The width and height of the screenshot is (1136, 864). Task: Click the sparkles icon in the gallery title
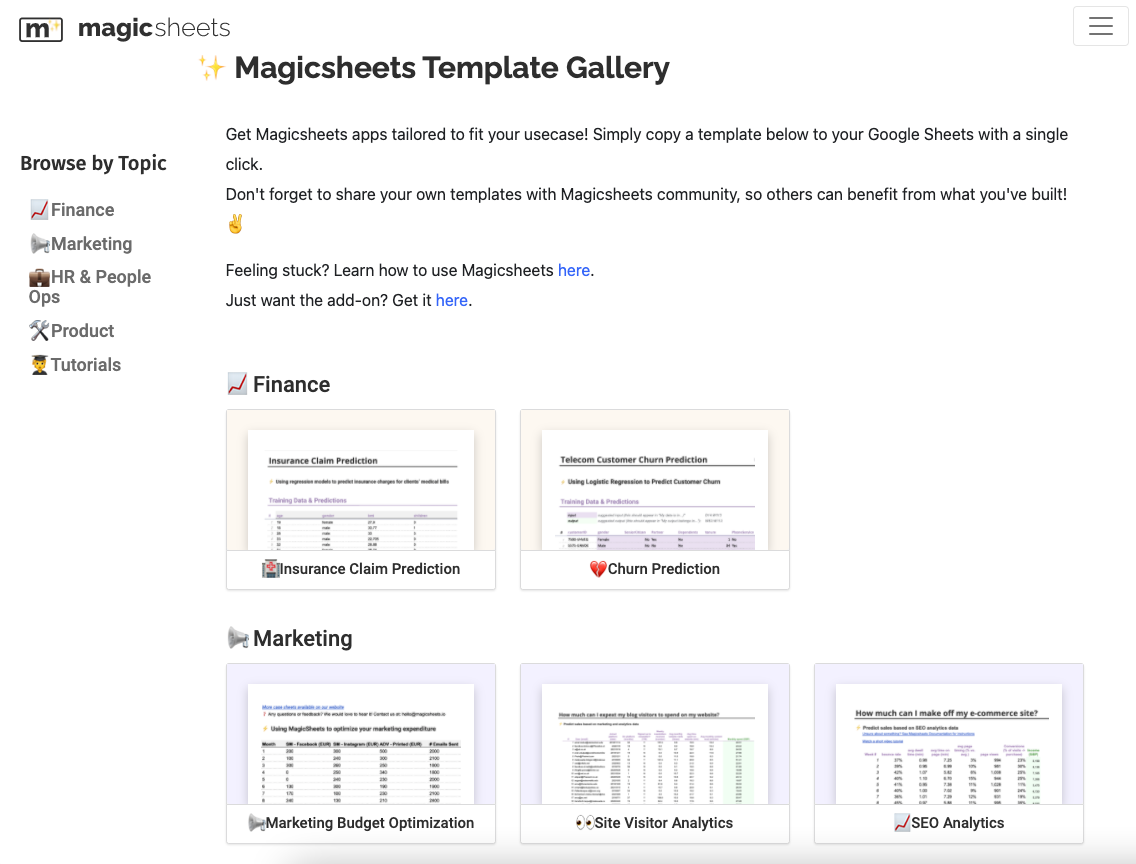point(211,68)
